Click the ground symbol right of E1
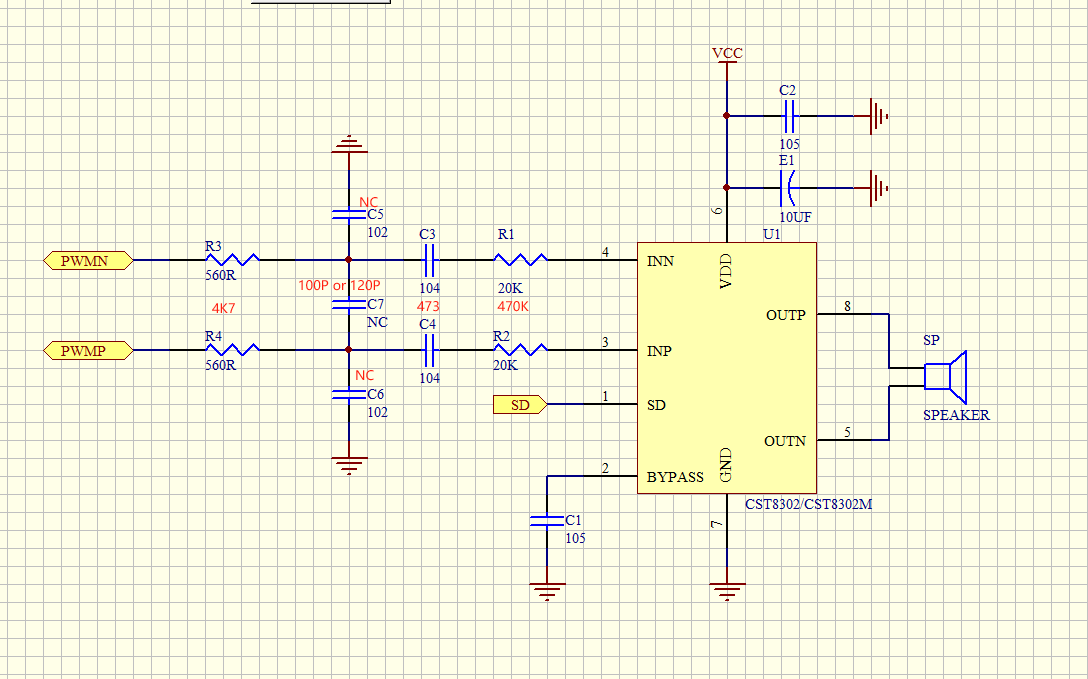This screenshot has height=679, width=1088. coord(879,187)
